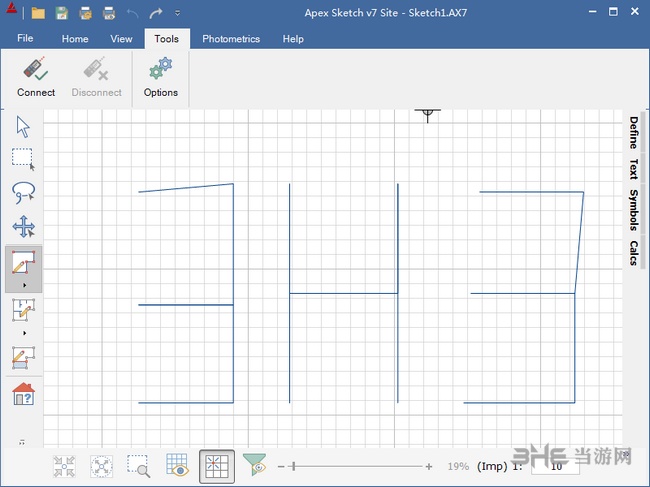Select the Tools ribbon tab
Screen dimensions: 650x487
click(x=167, y=39)
